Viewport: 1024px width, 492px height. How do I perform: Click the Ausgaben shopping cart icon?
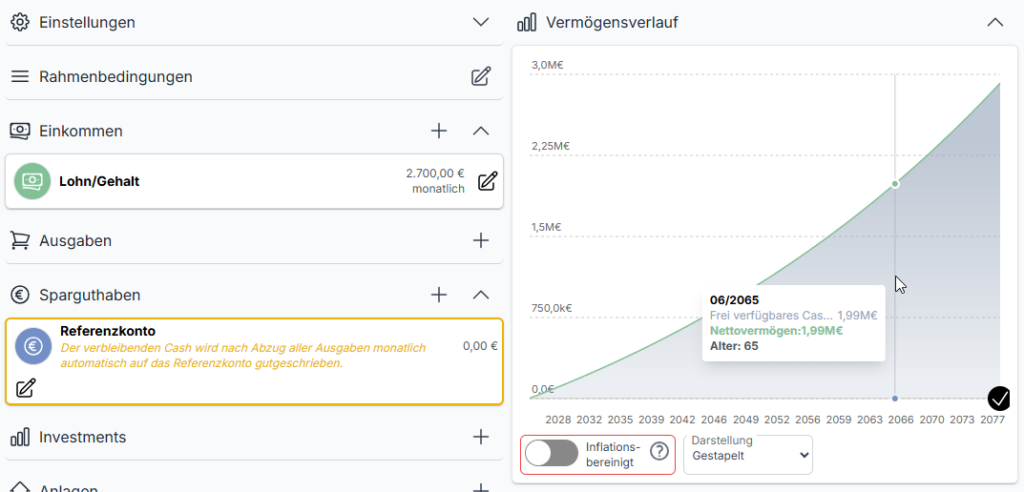pos(20,241)
